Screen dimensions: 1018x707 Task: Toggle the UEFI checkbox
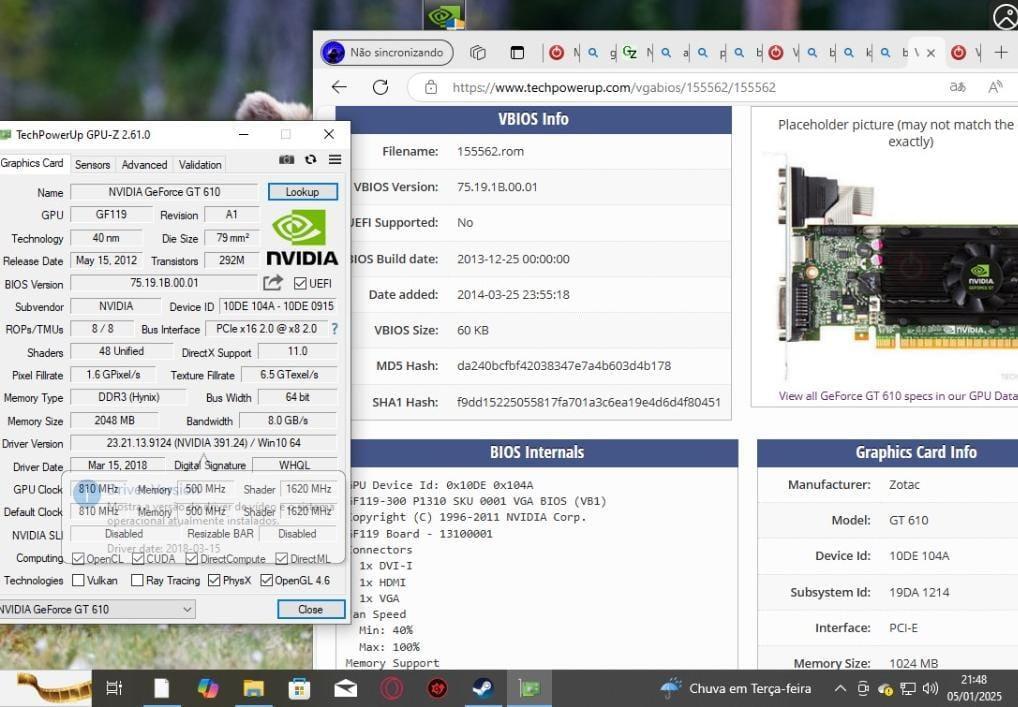pos(300,283)
